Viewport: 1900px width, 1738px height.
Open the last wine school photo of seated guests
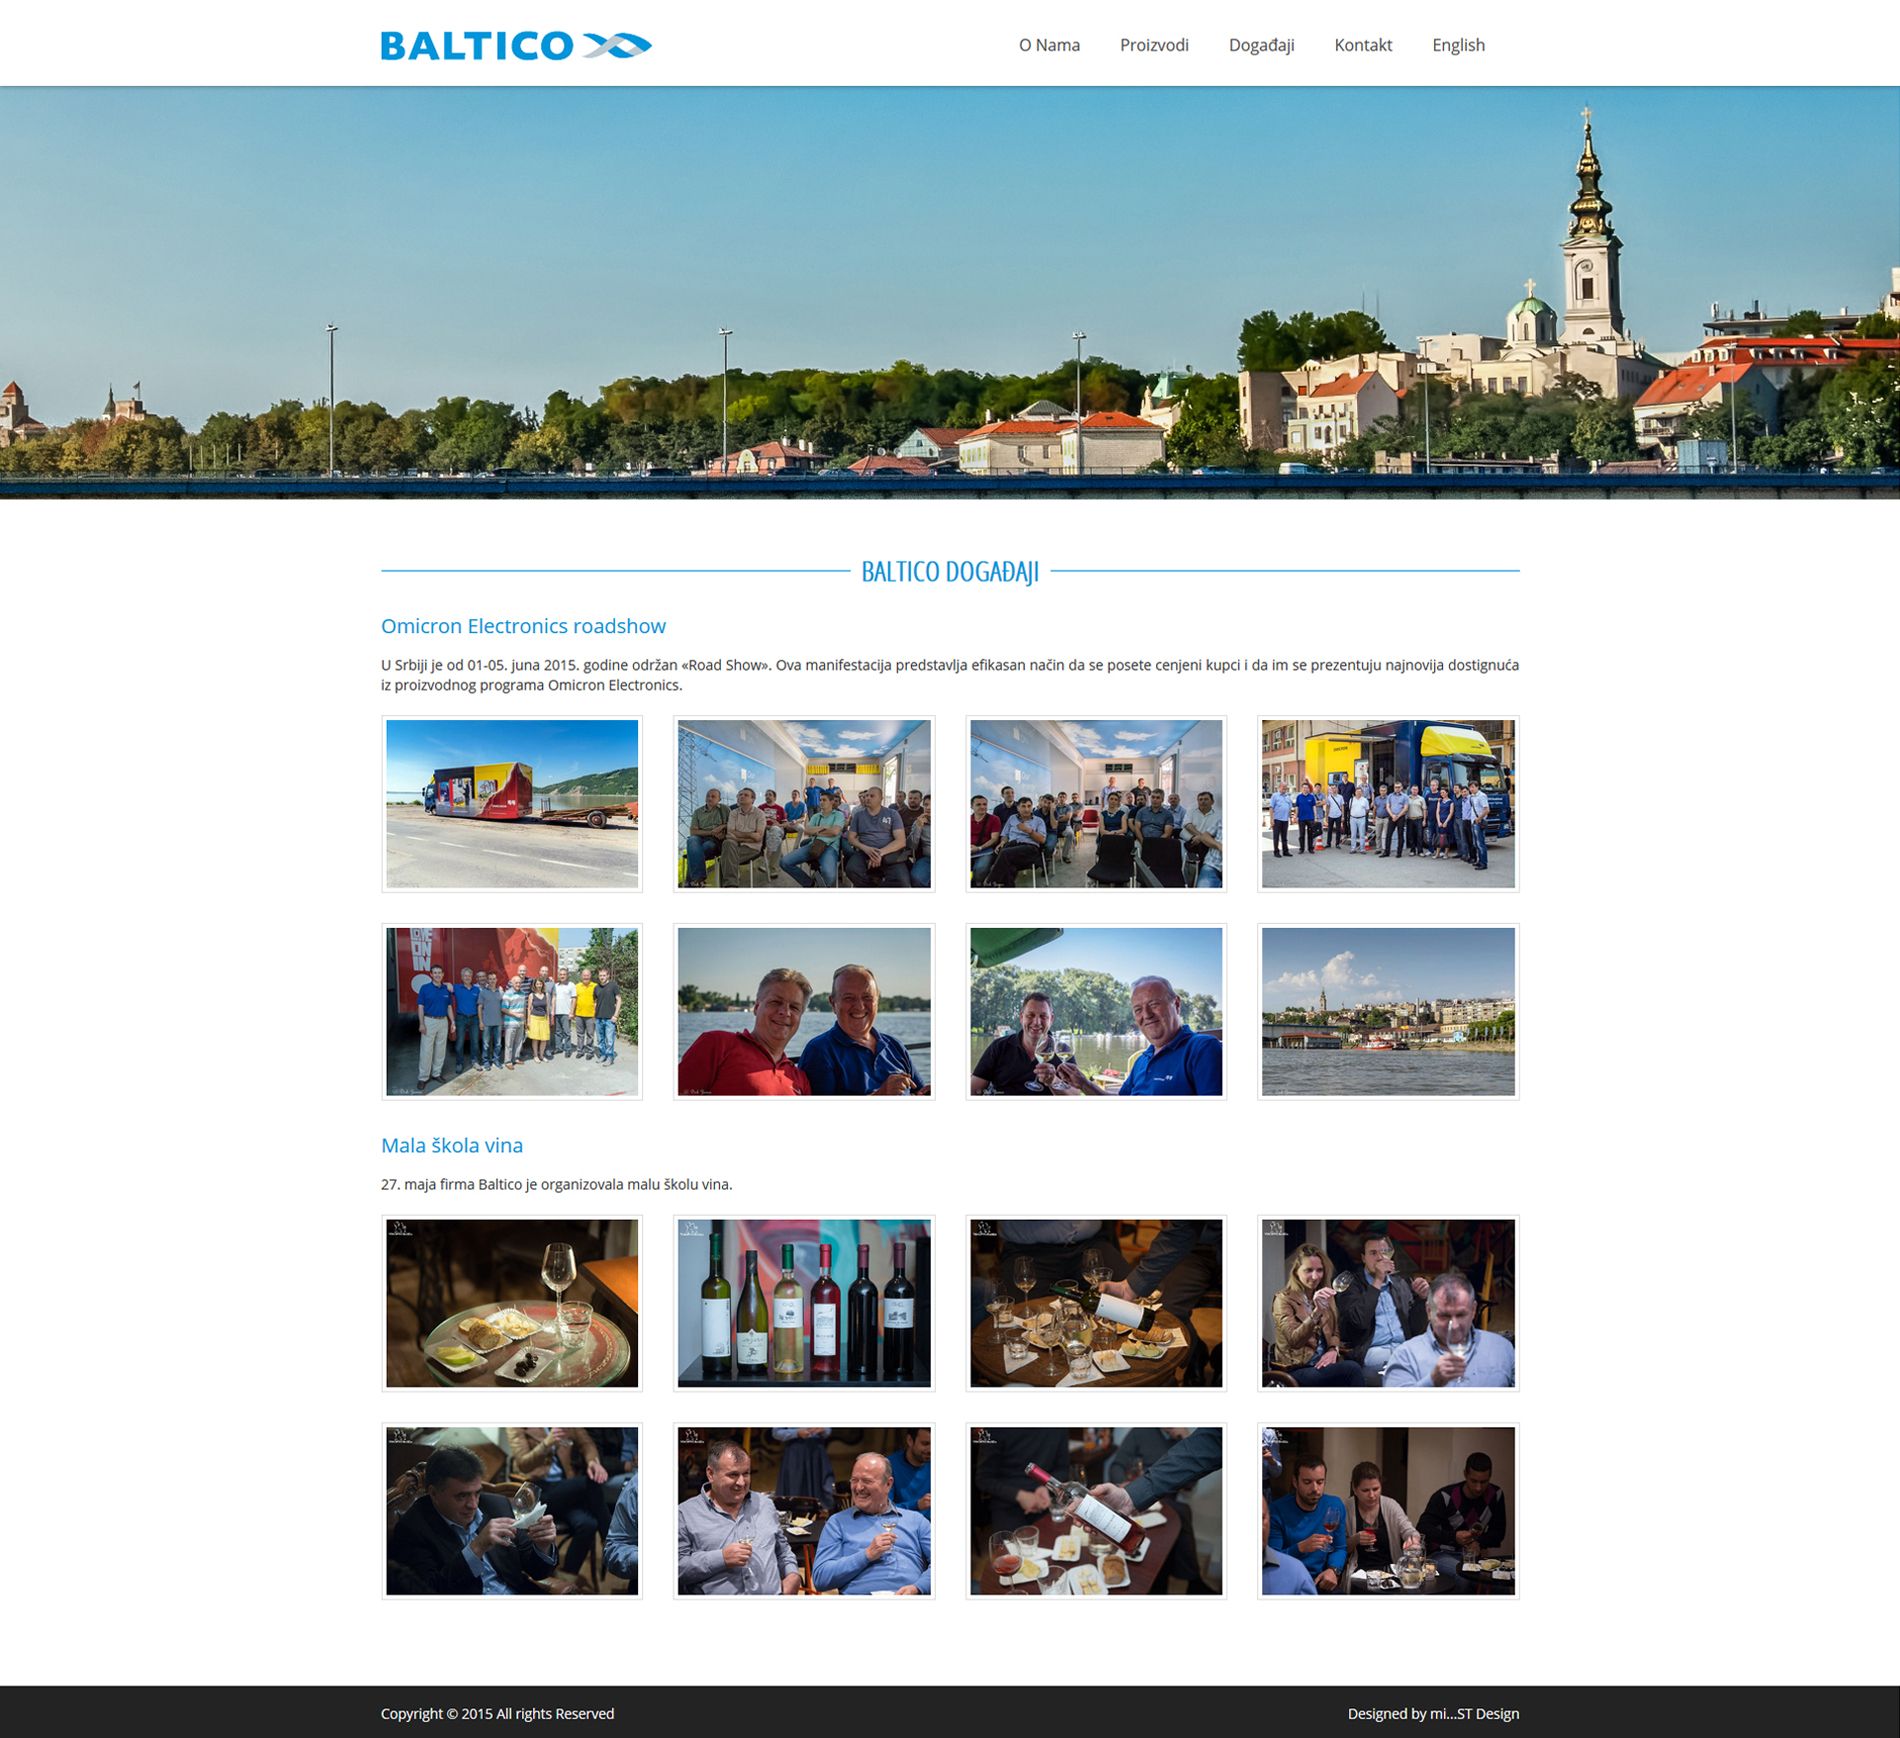[1388, 1511]
